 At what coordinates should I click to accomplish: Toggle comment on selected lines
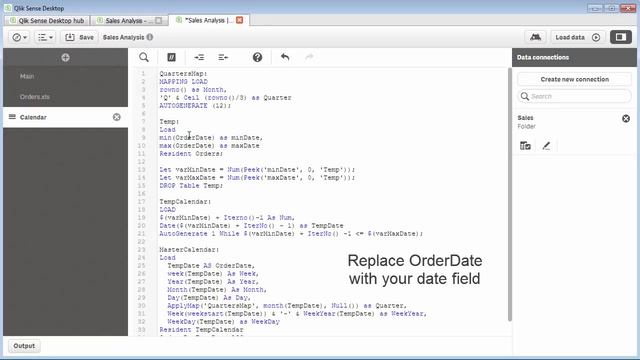click(171, 58)
